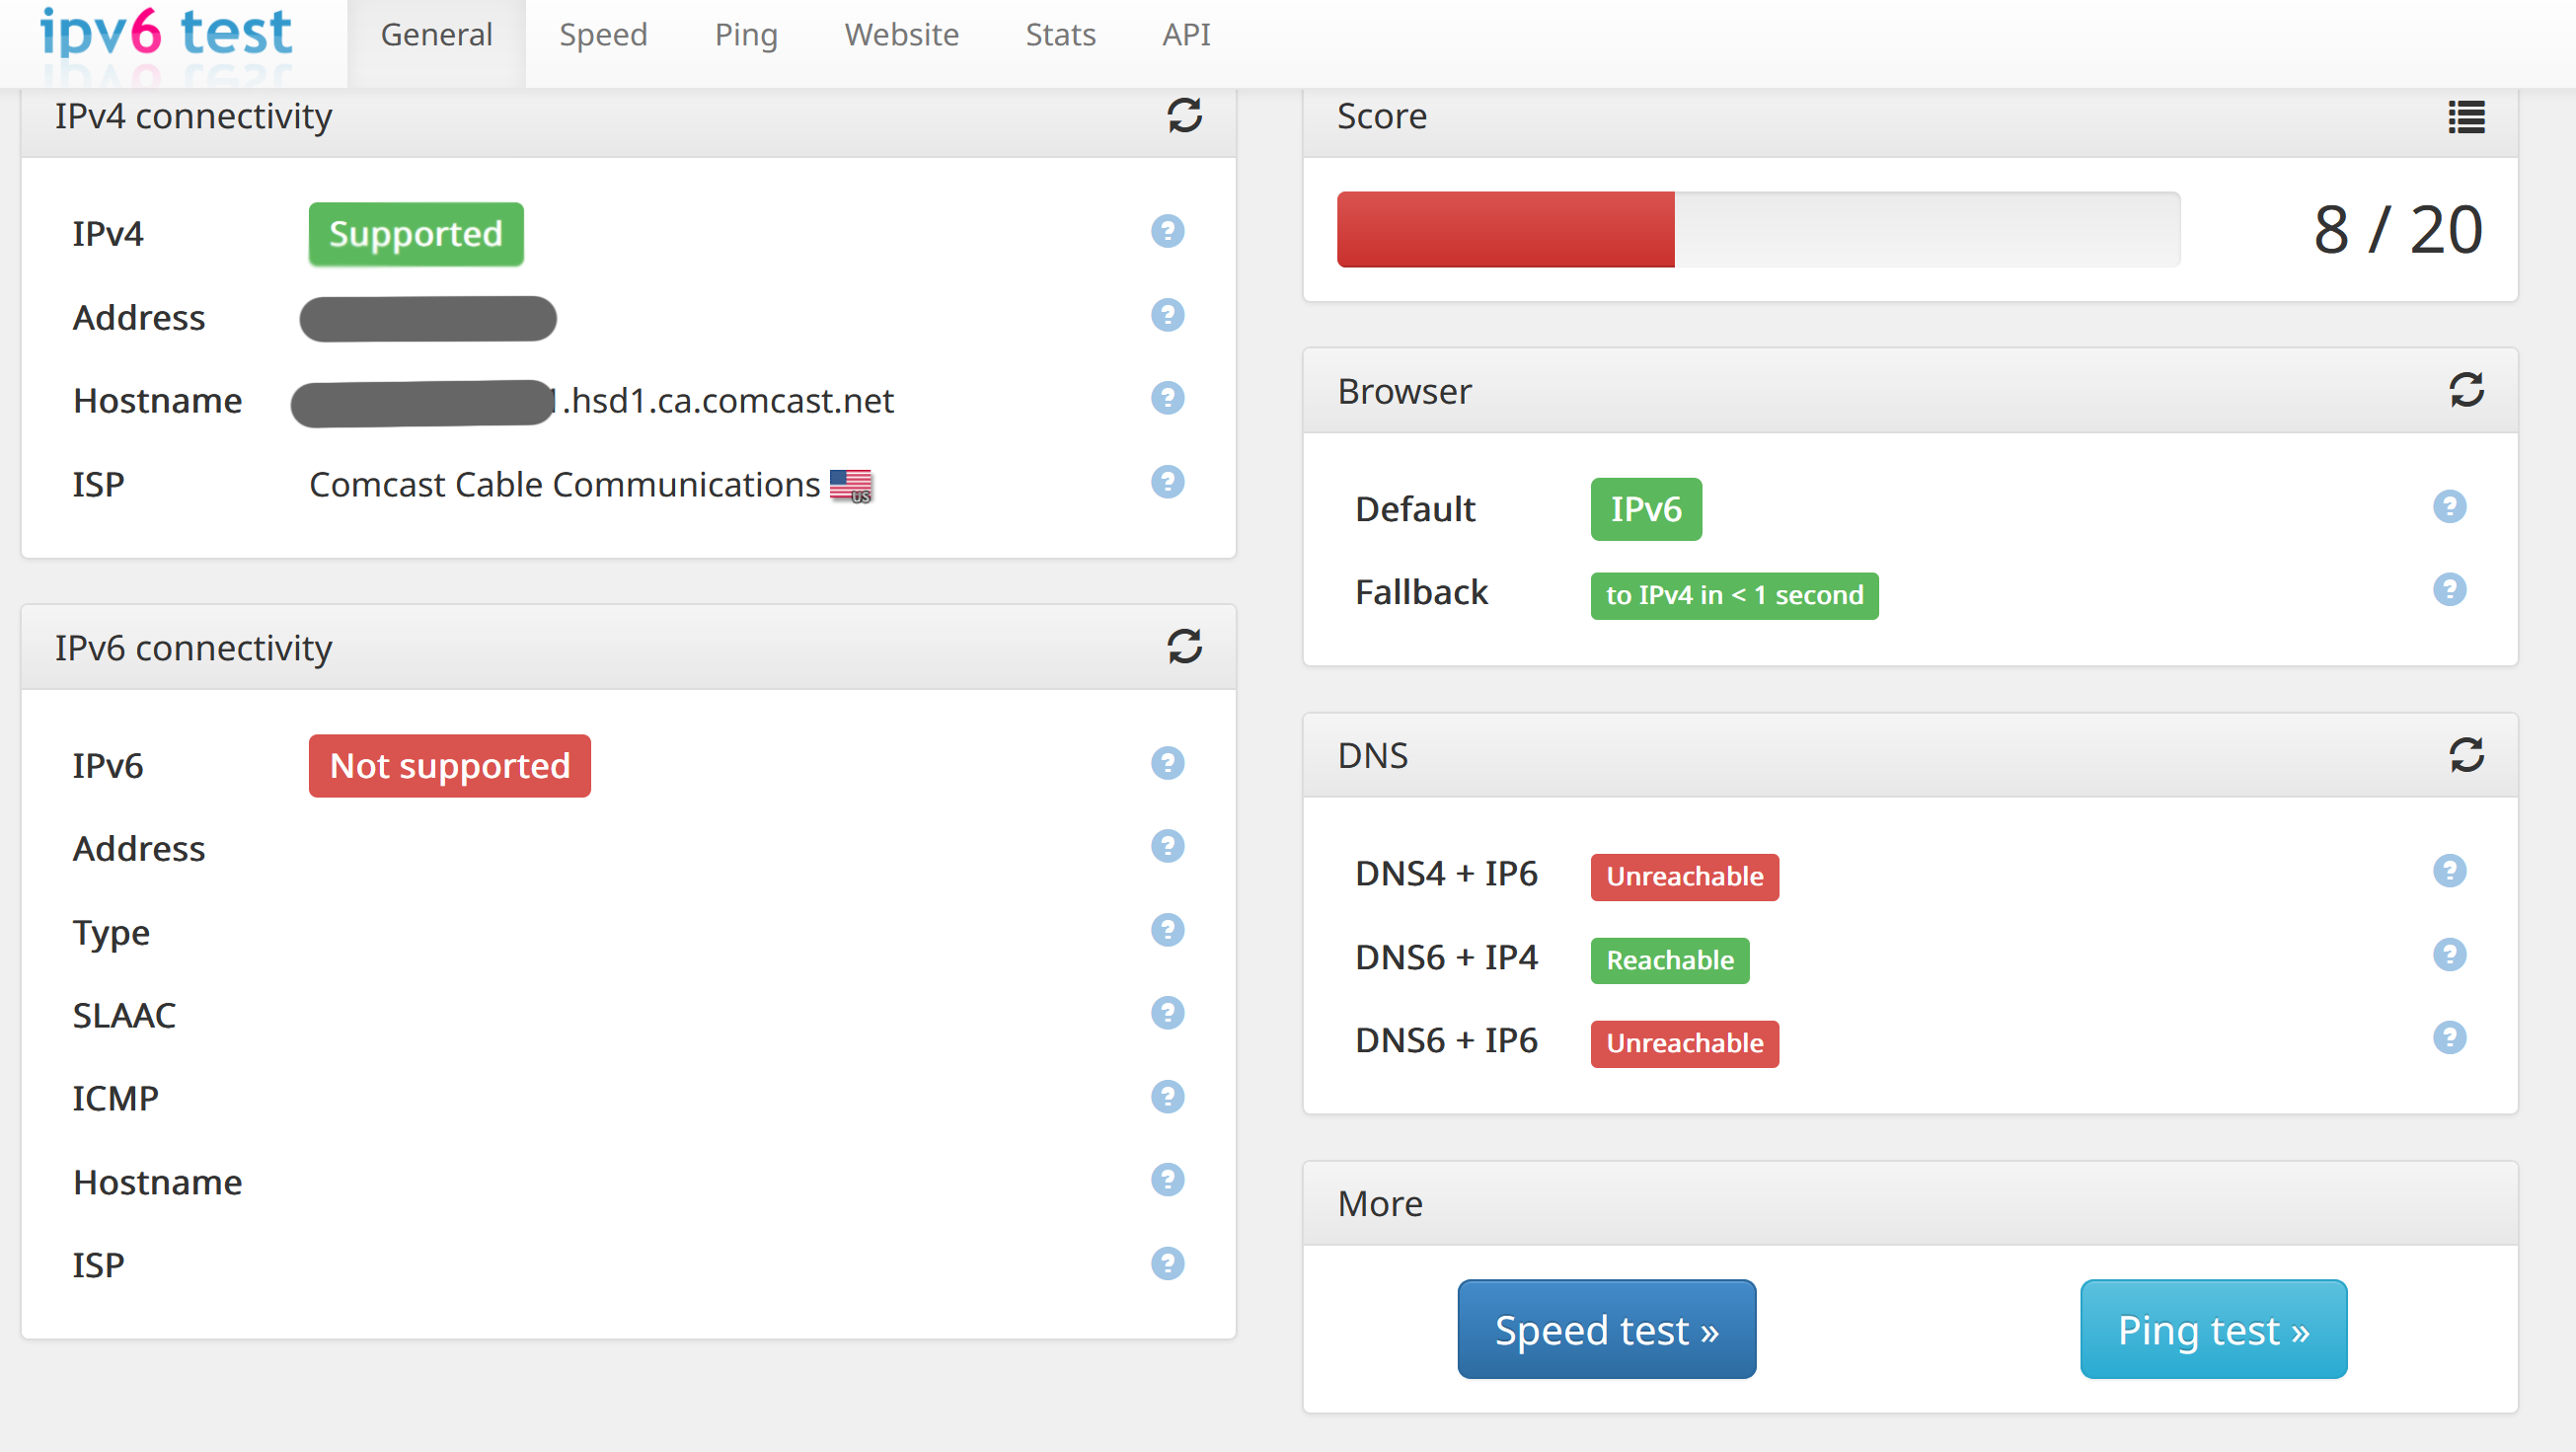The width and height of the screenshot is (2576, 1452).
Task: Open help for IPv4 Hostname row
Action: [1167, 399]
